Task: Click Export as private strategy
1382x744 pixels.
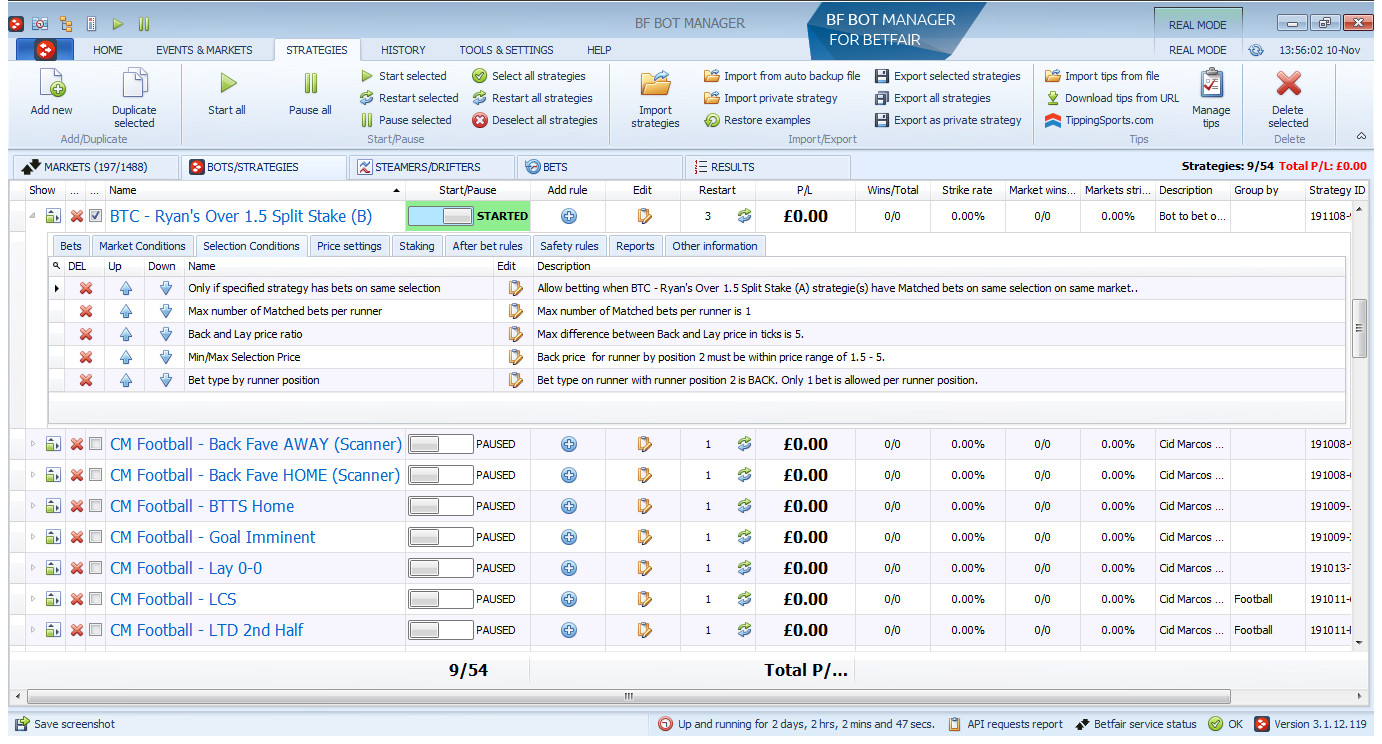Action: [948, 120]
